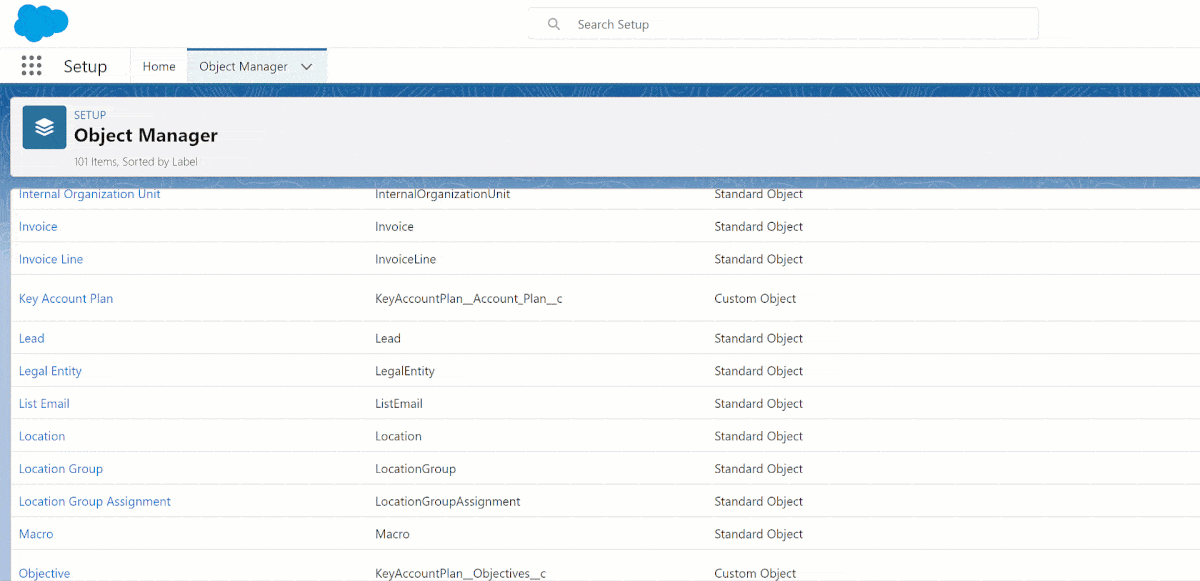1200x581 pixels.
Task: Open the Key Account Plan object
Action: click(x=66, y=299)
